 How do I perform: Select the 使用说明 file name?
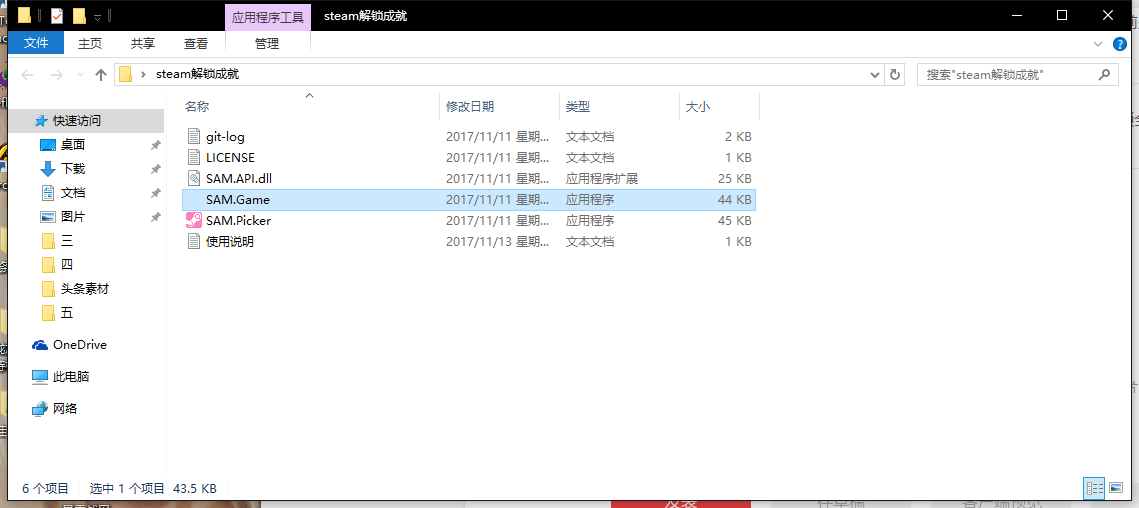click(230, 241)
